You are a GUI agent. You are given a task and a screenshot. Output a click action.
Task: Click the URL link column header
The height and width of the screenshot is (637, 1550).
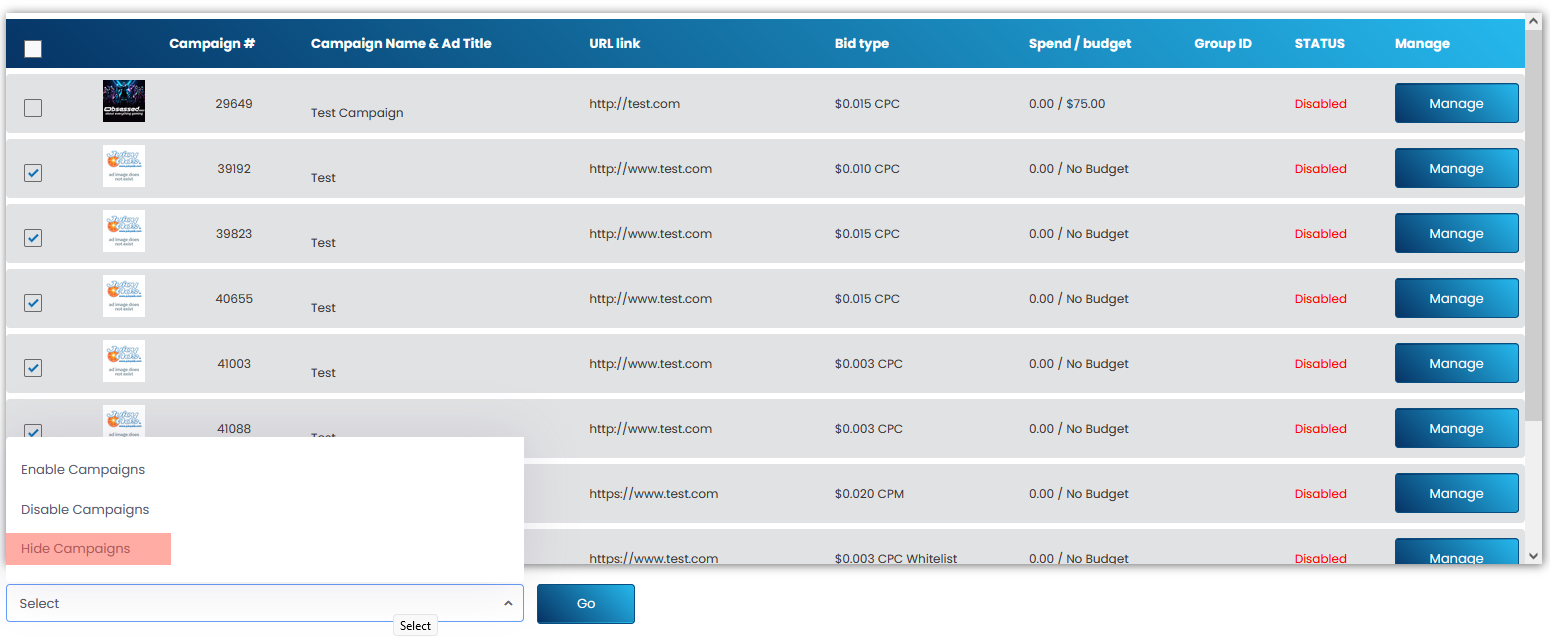615,44
